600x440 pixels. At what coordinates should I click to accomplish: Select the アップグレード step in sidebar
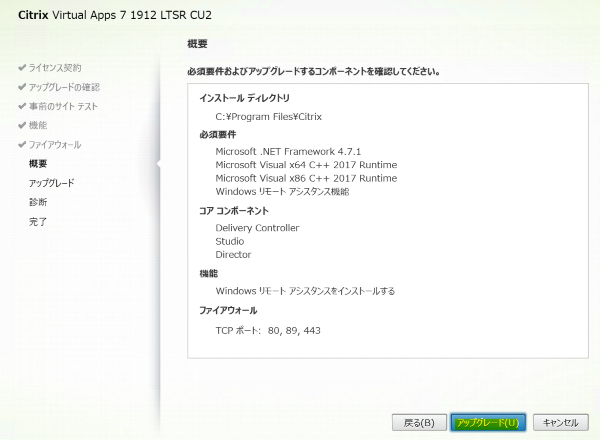click(x=52, y=183)
